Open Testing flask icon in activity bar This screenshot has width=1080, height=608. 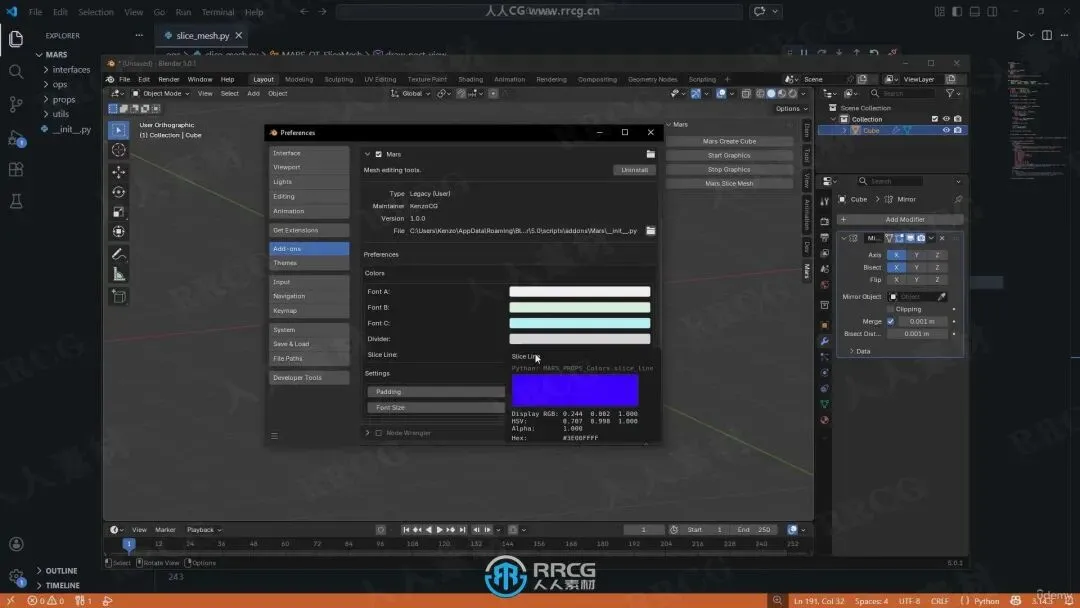[x=16, y=201]
